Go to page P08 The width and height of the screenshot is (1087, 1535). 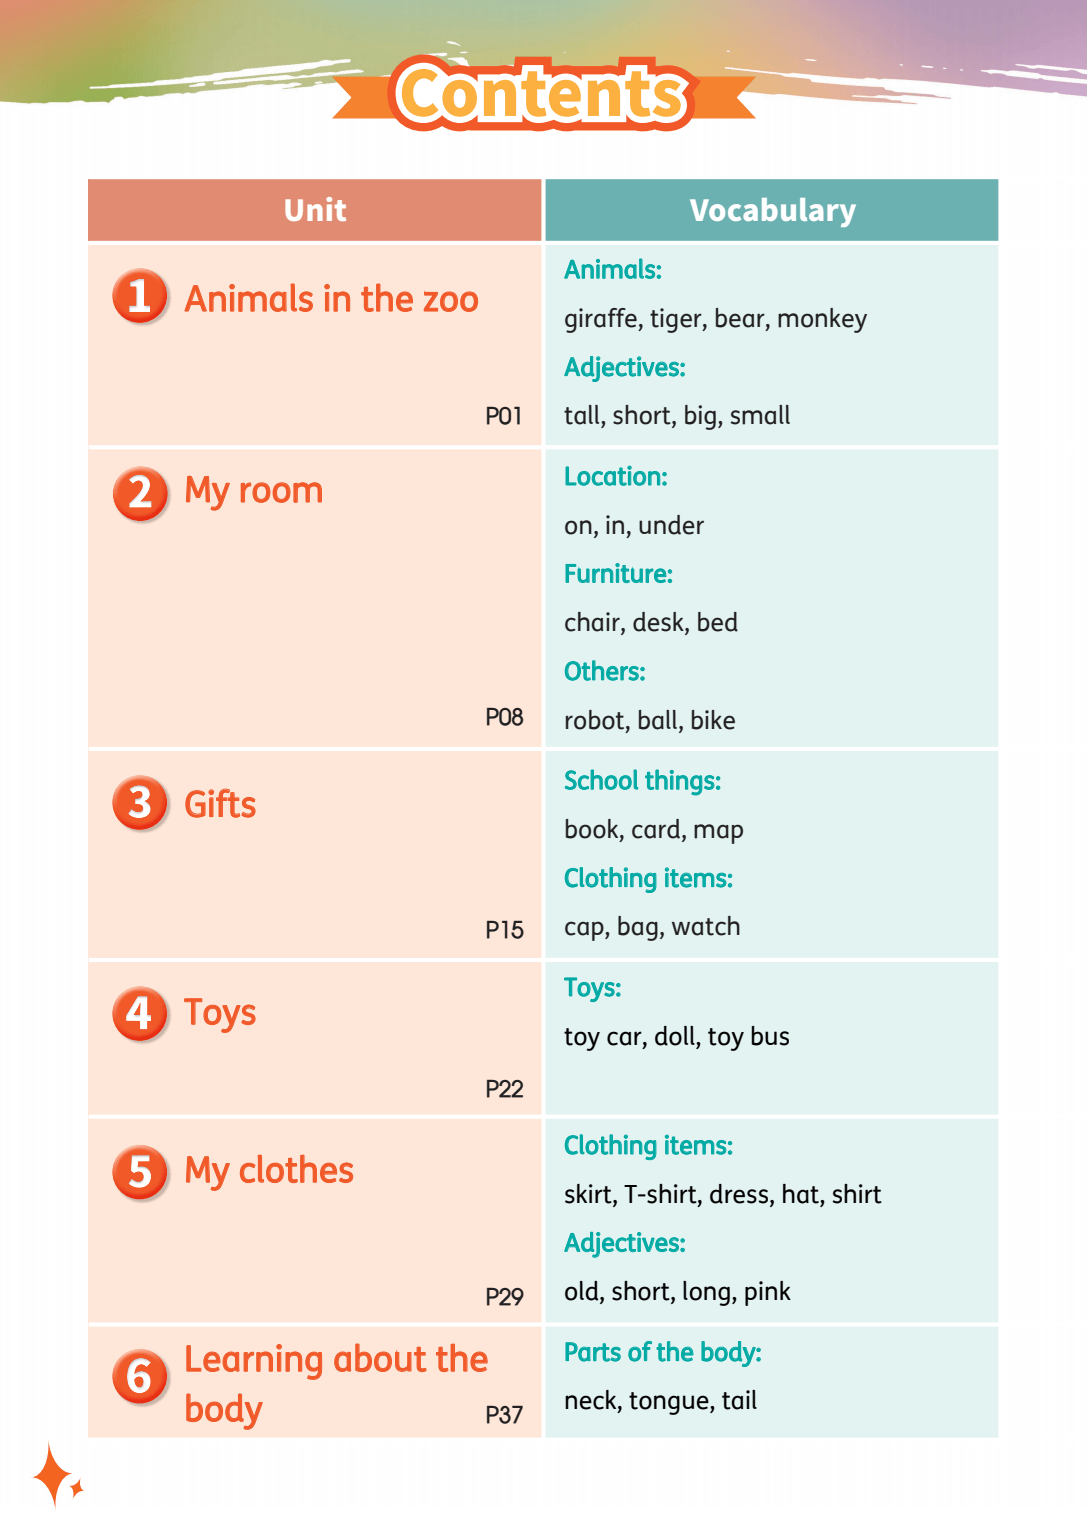click(x=504, y=717)
